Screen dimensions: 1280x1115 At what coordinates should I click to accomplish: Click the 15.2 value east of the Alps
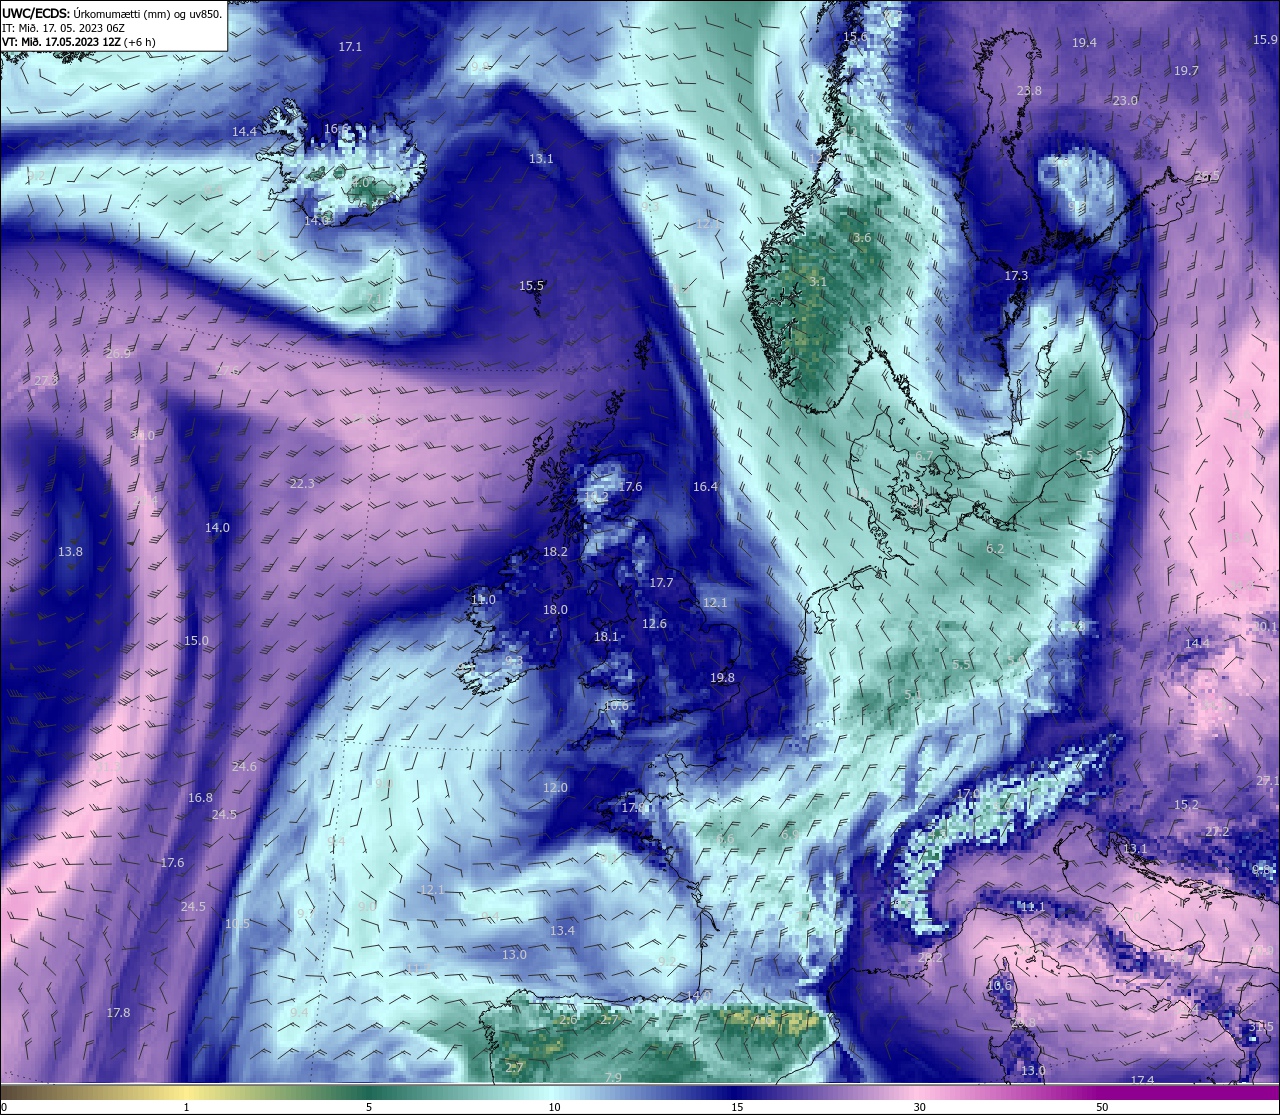click(x=1186, y=805)
